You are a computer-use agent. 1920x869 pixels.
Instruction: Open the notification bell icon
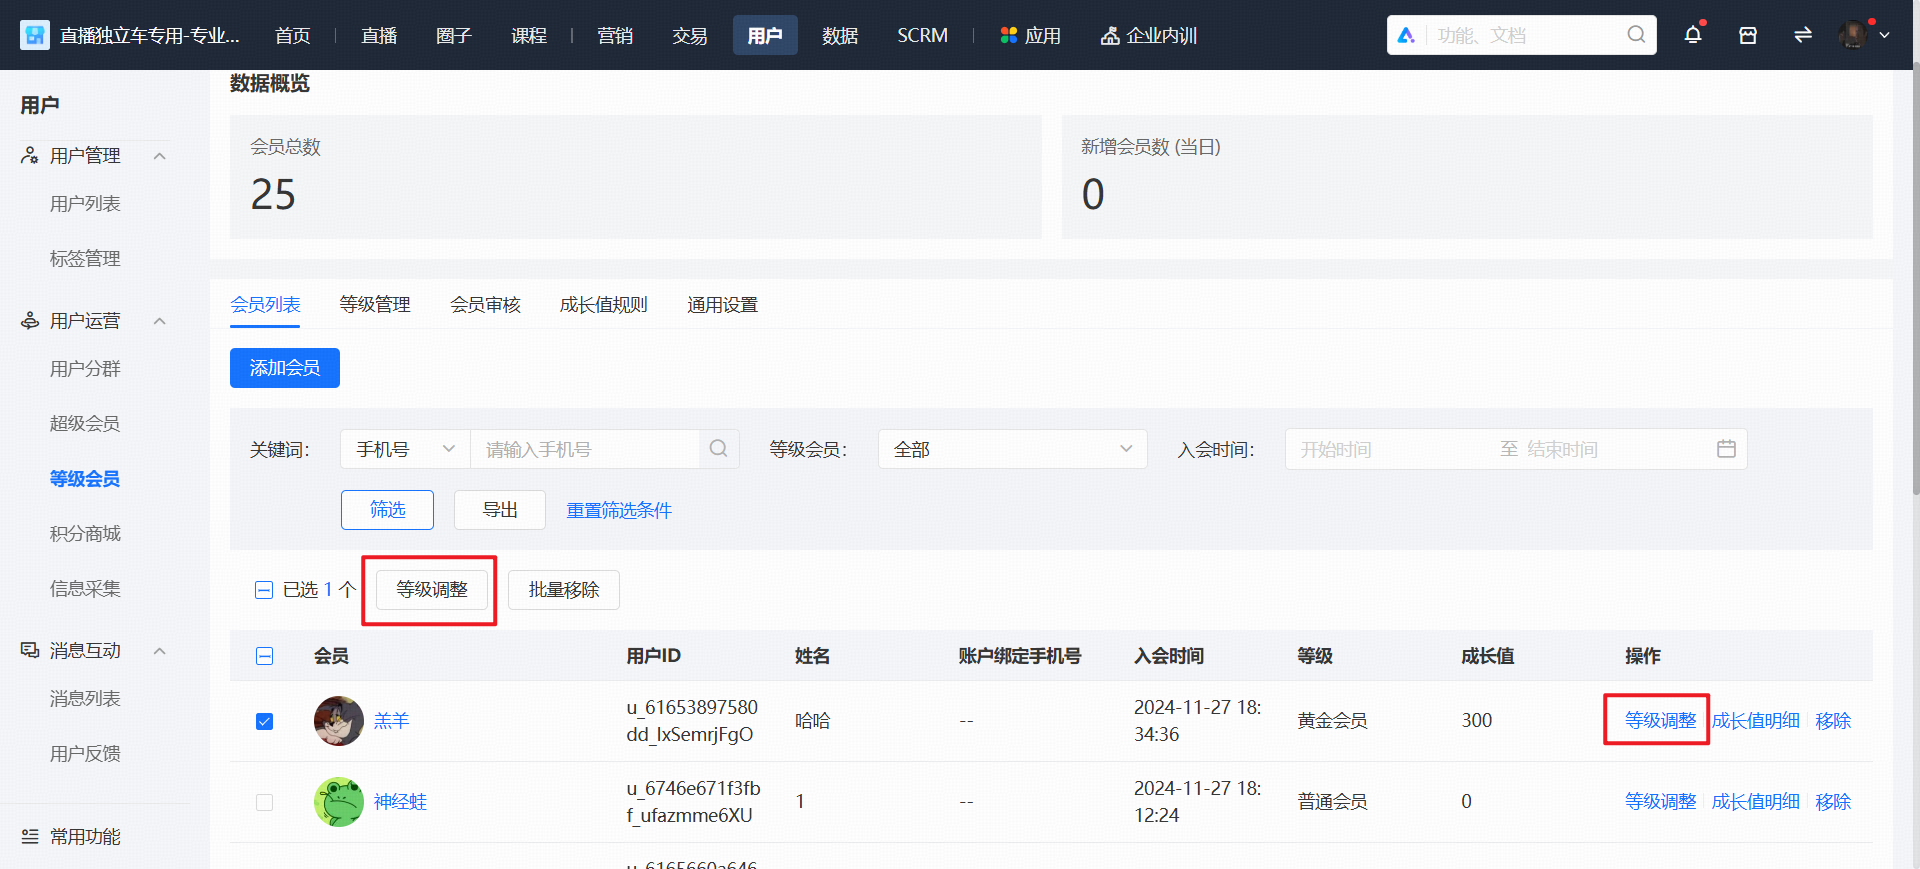1693,35
